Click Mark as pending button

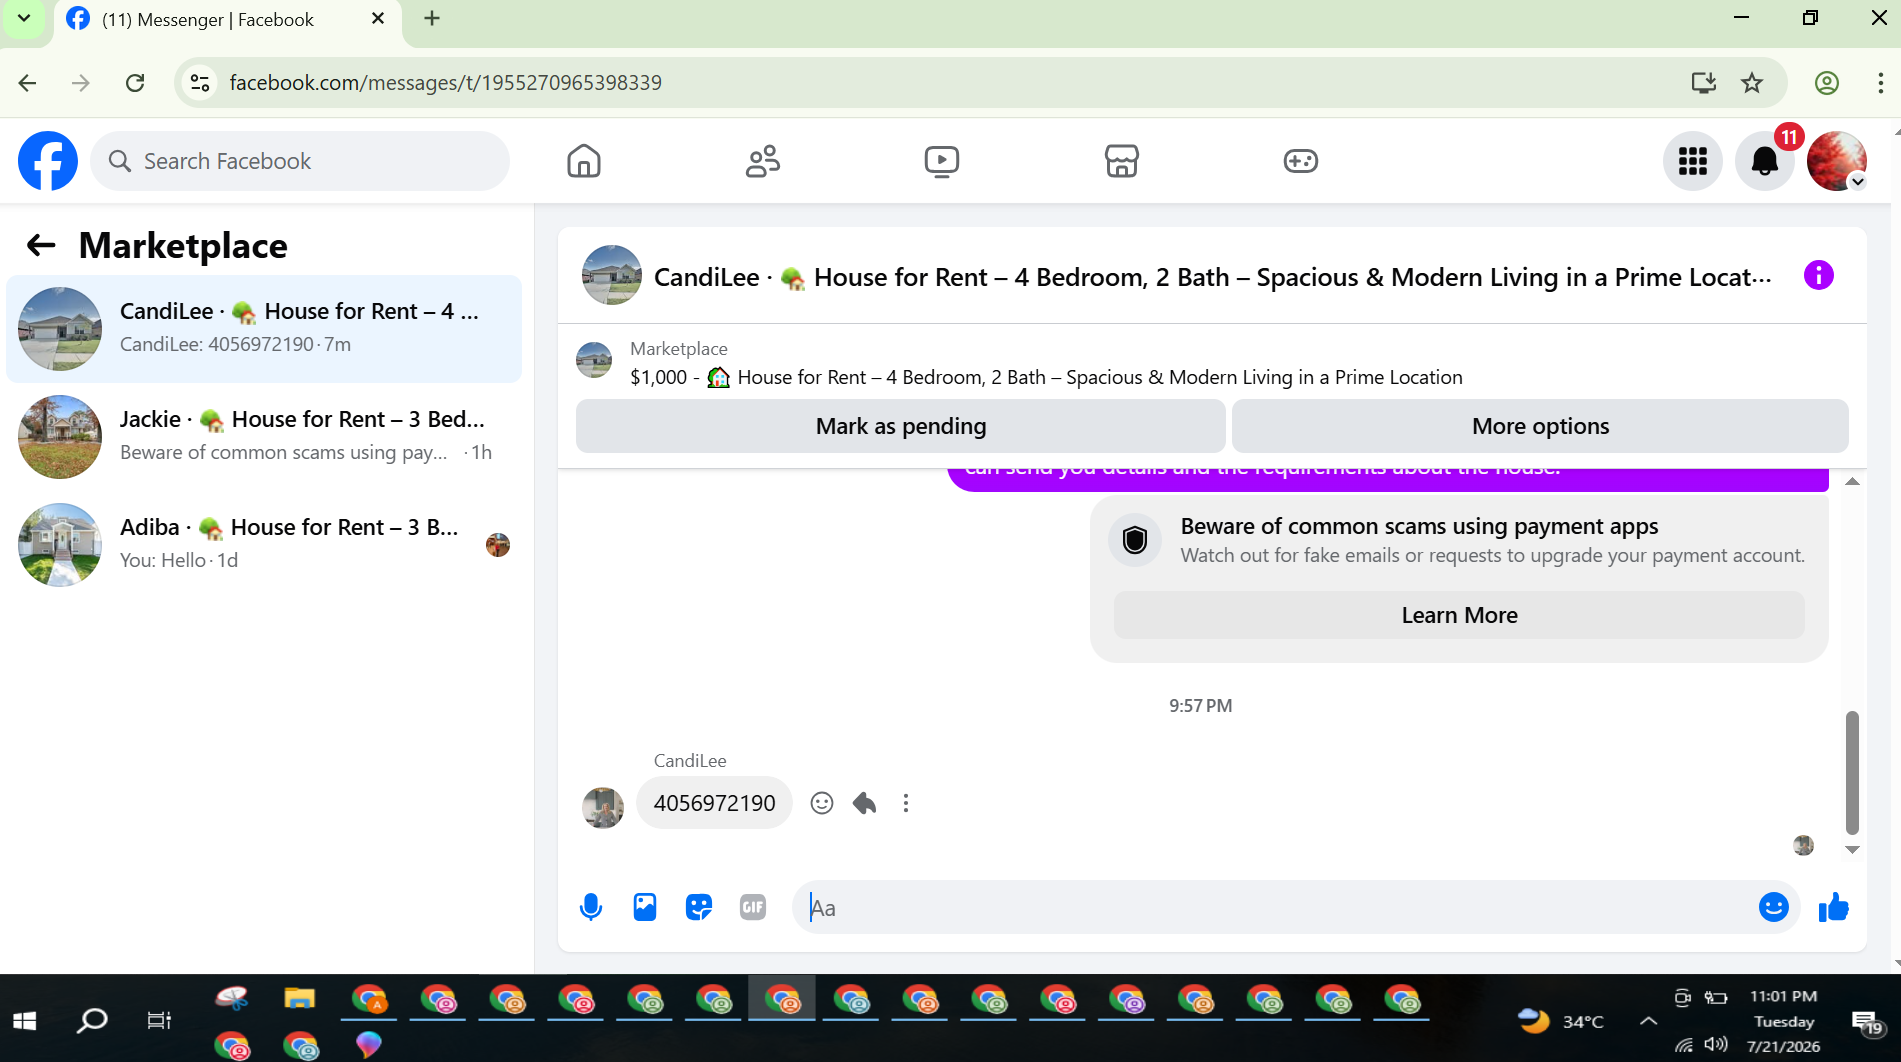tap(901, 426)
